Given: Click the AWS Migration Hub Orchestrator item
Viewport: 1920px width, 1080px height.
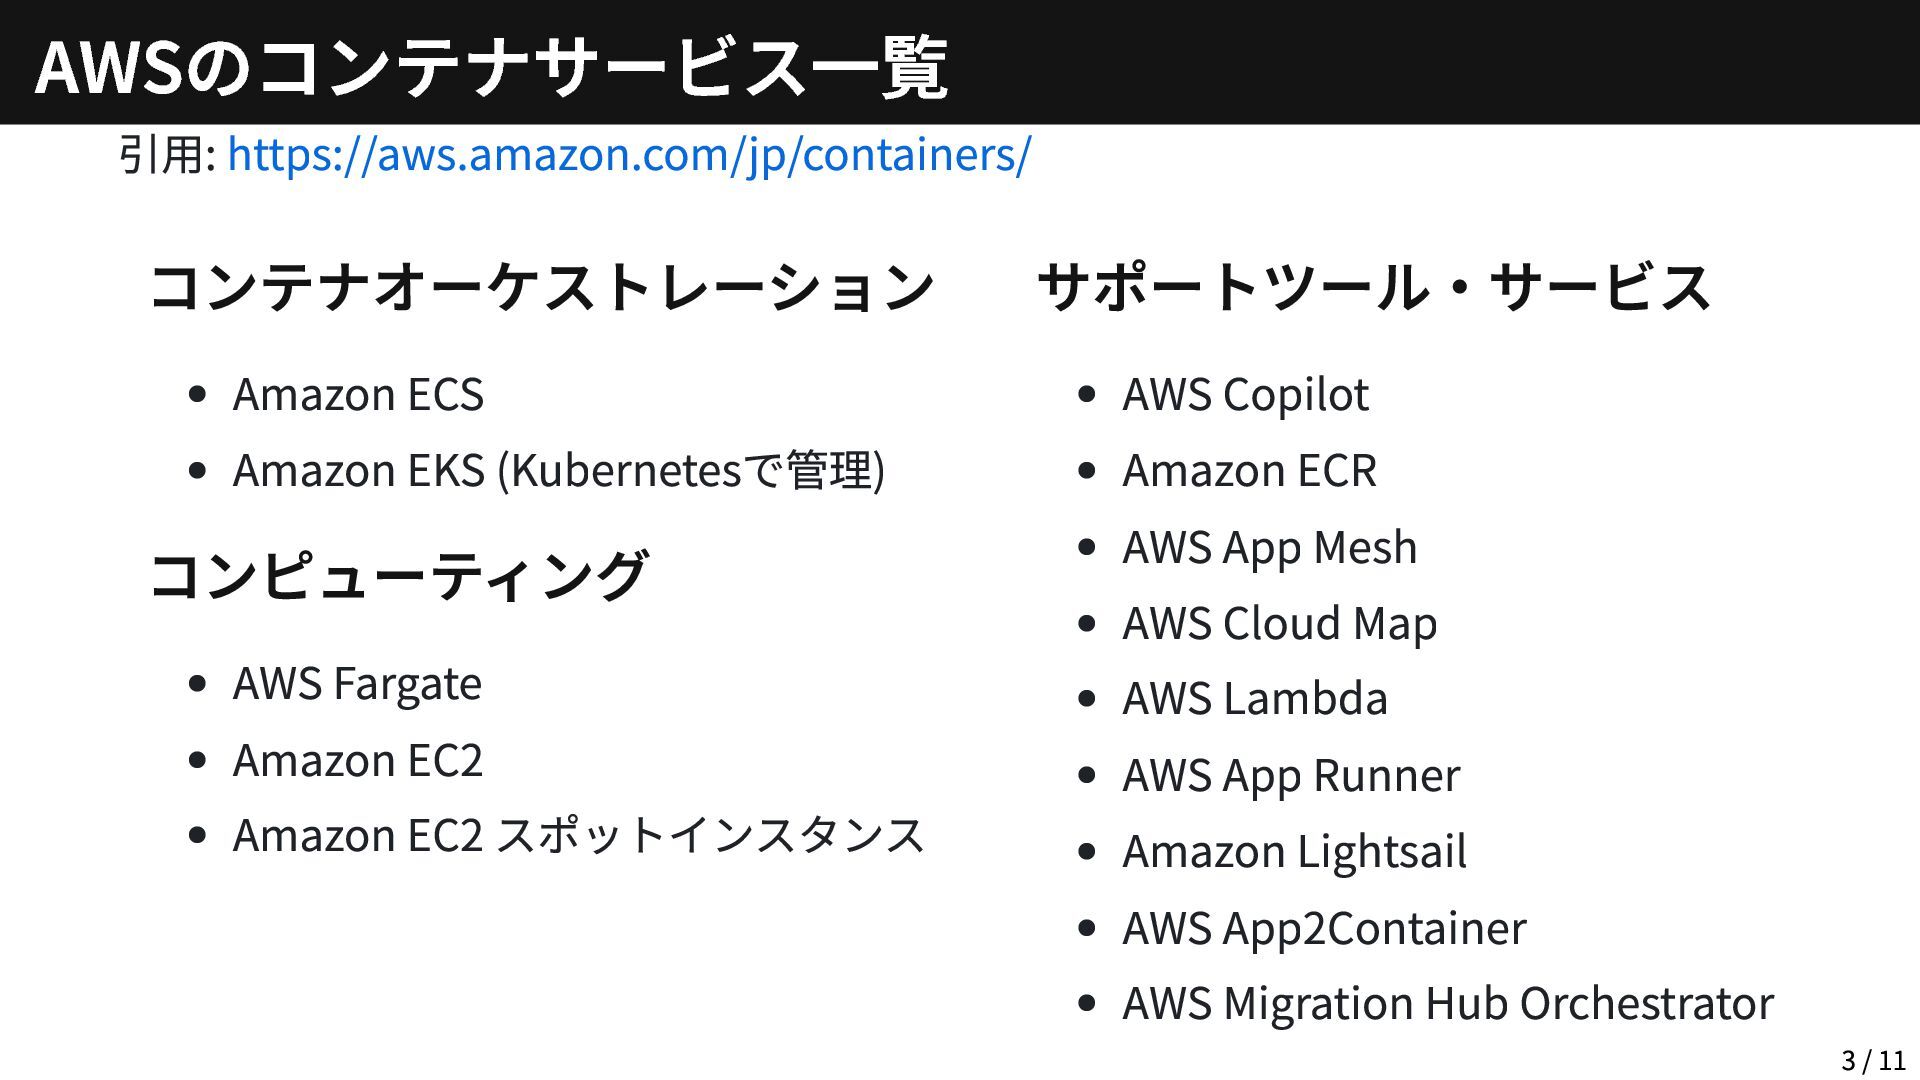Looking at the screenshot, I should click(x=1447, y=1003).
